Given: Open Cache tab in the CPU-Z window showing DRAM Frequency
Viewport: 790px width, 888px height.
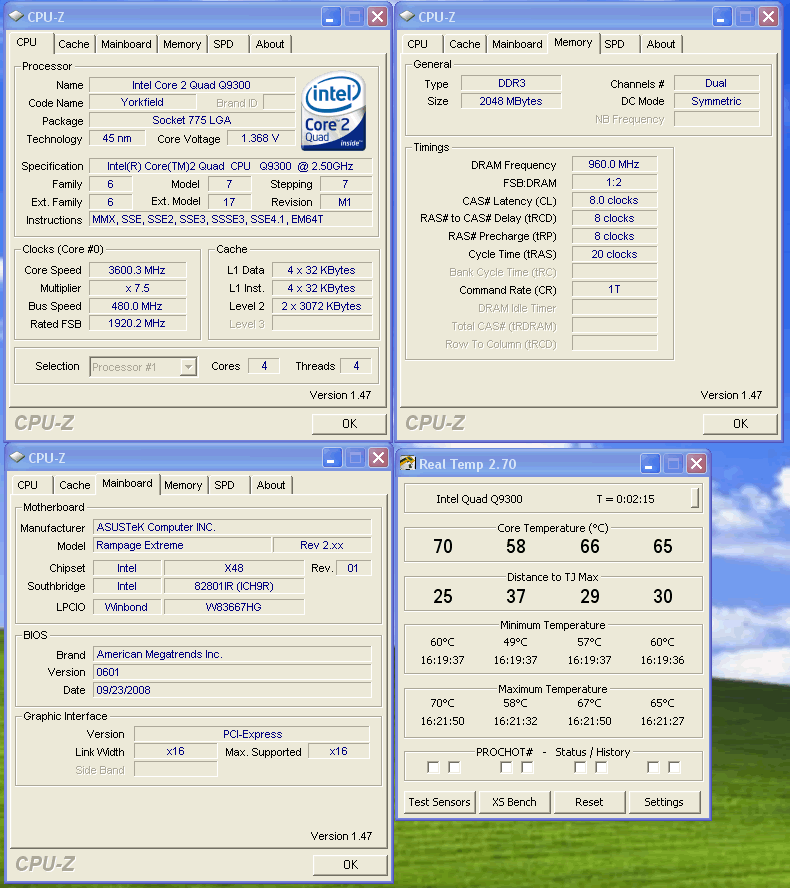Looking at the screenshot, I should [464, 44].
